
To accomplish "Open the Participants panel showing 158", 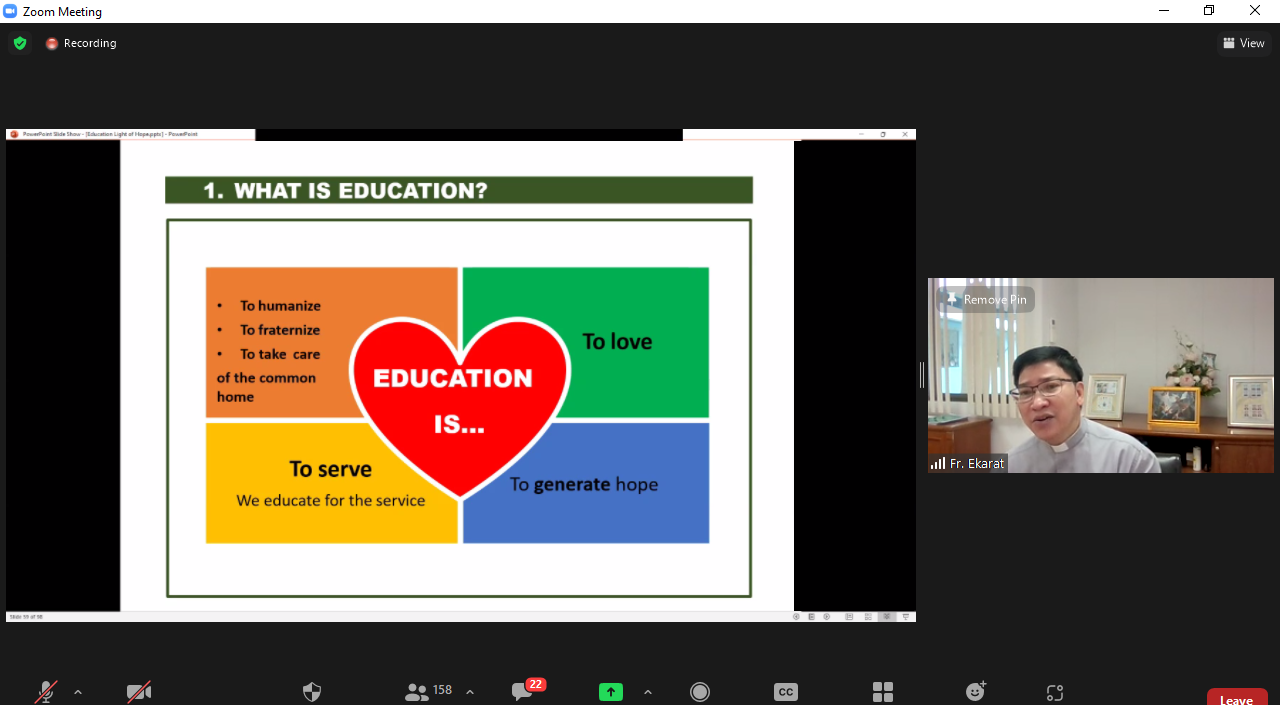I will point(429,691).
